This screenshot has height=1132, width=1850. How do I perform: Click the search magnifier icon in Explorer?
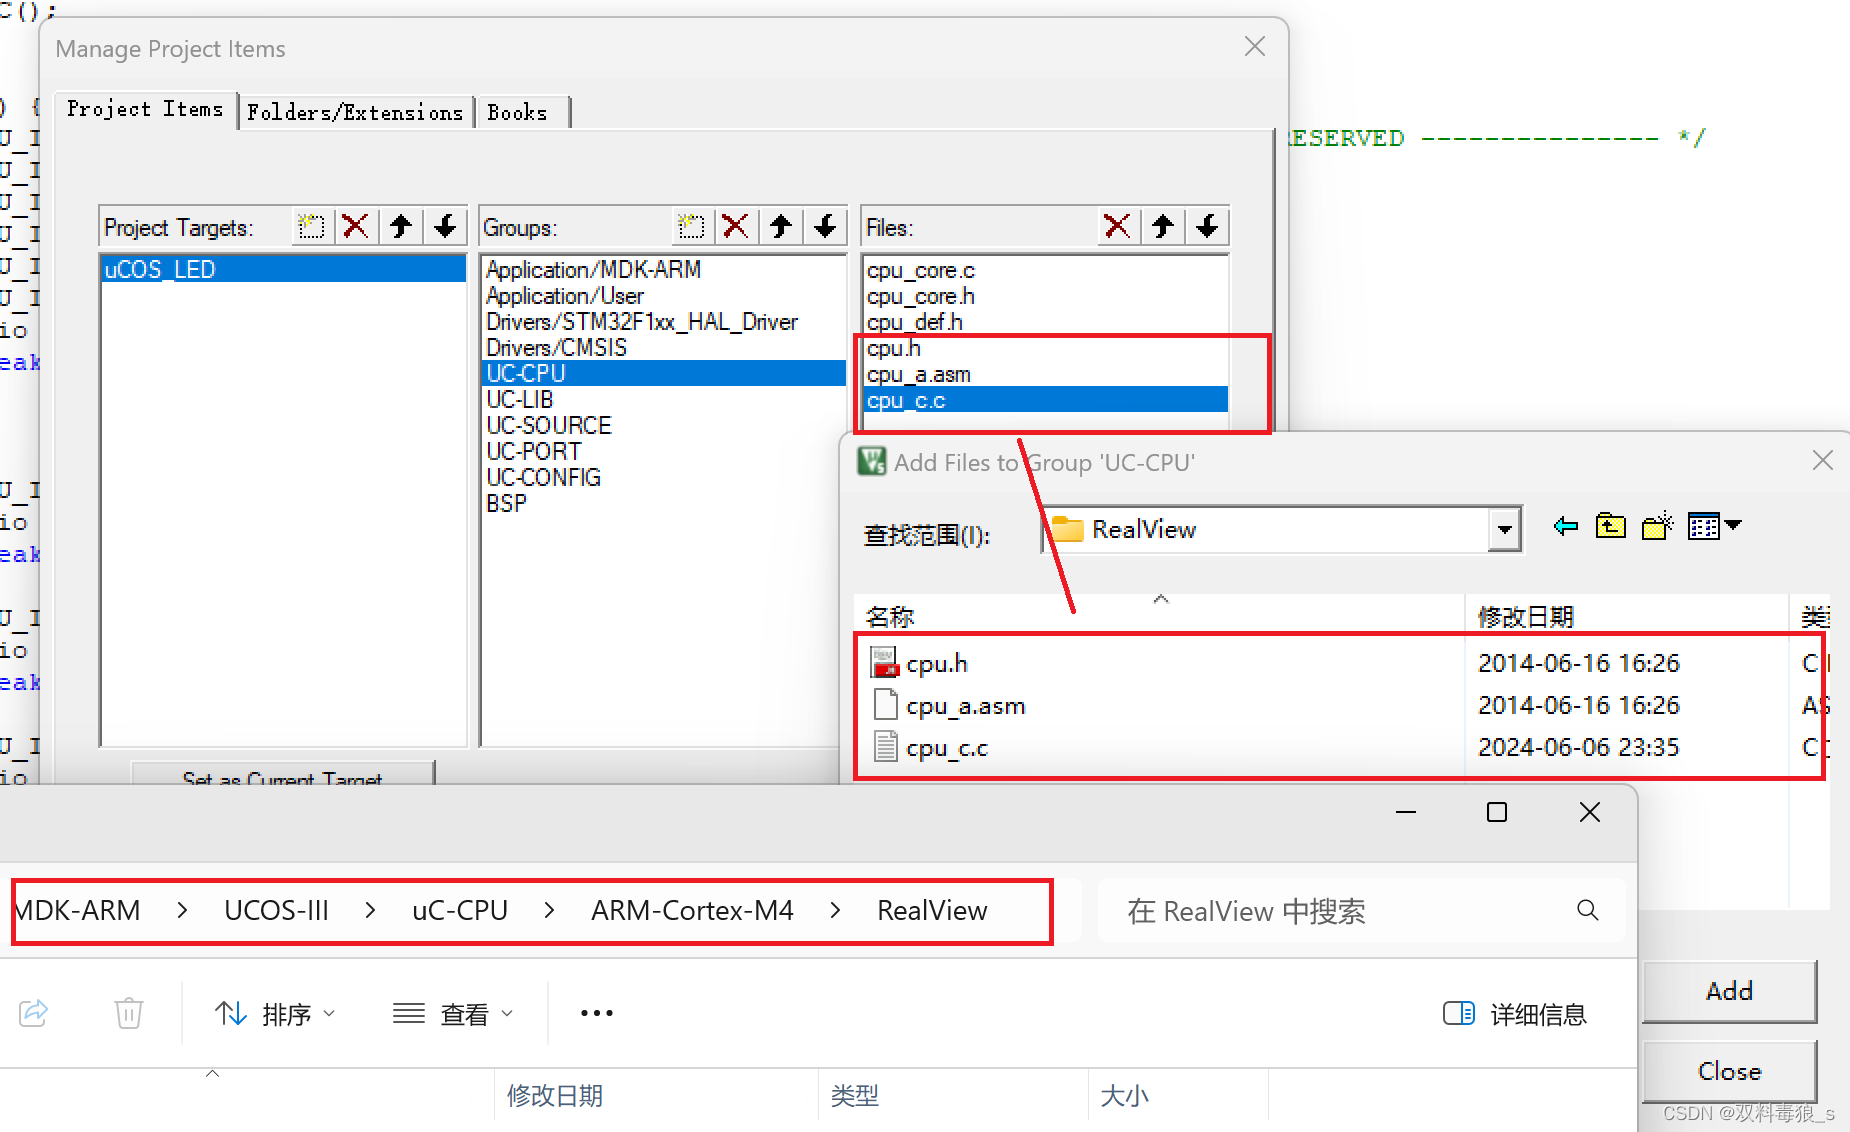(x=1587, y=910)
